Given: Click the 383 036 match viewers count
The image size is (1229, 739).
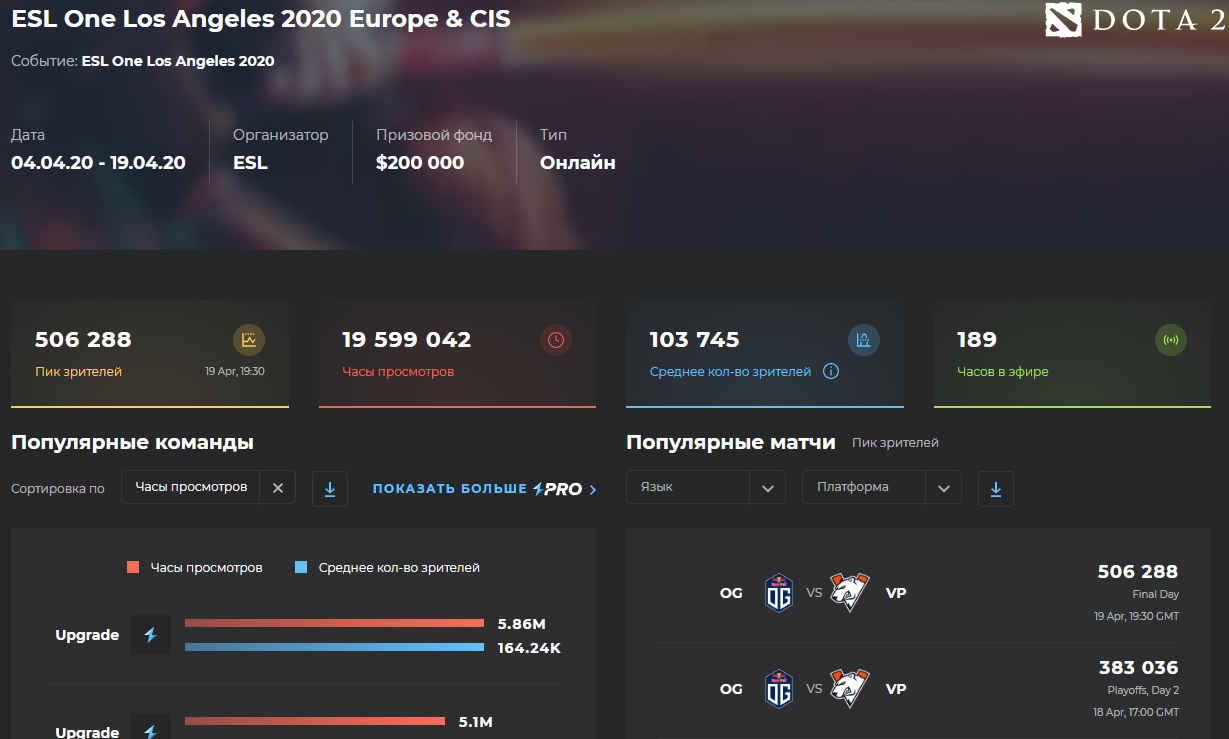Looking at the screenshot, I should coord(1138,667).
